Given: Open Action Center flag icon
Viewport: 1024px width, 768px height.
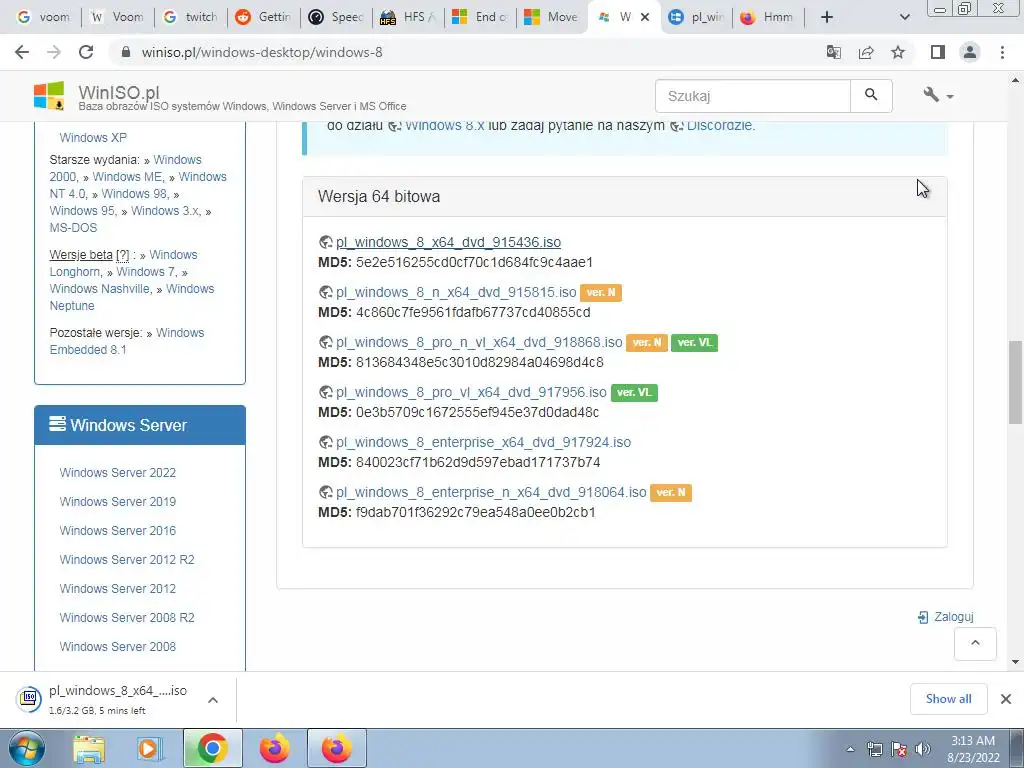Looking at the screenshot, I should [x=899, y=749].
